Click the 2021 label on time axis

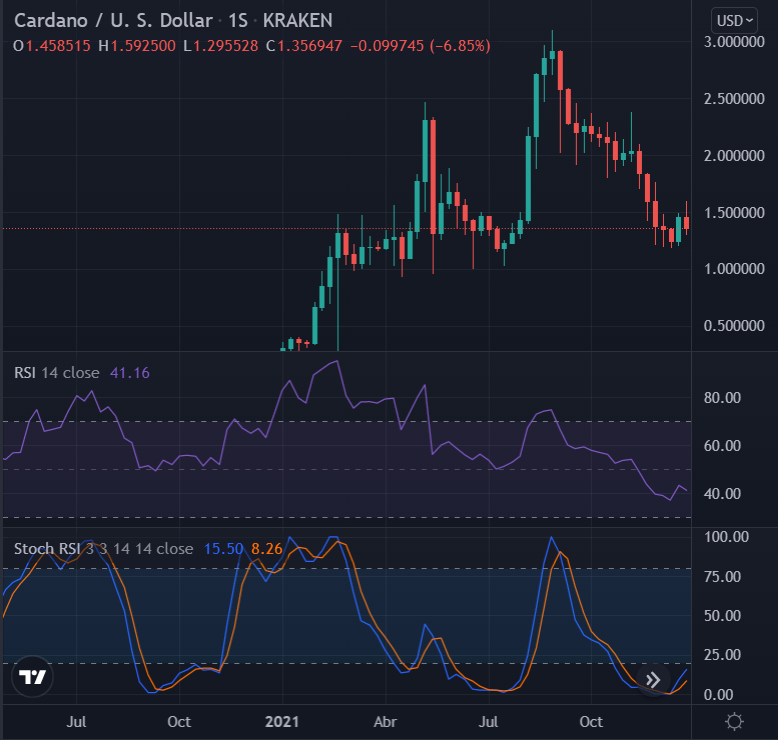[282, 722]
